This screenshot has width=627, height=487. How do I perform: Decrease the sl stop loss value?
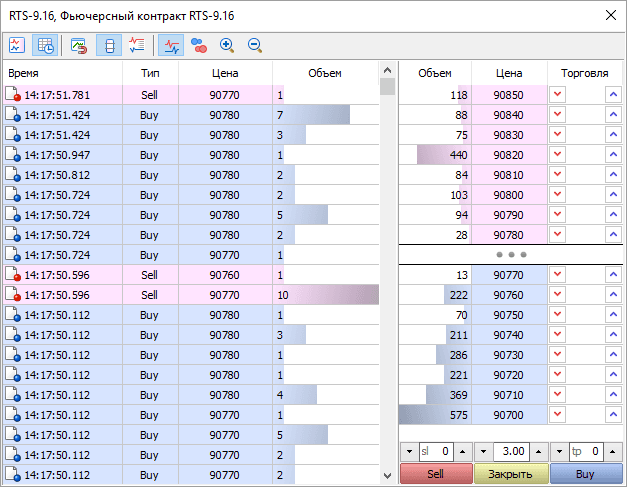click(x=409, y=452)
